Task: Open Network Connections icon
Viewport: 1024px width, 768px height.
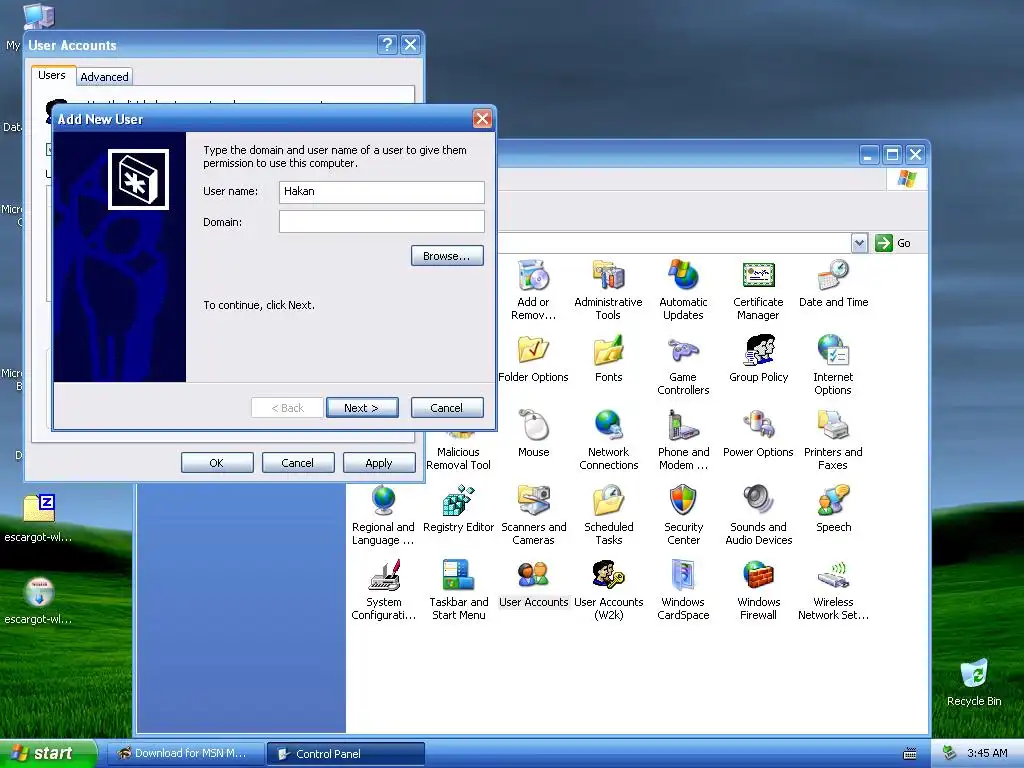Action: (x=608, y=440)
